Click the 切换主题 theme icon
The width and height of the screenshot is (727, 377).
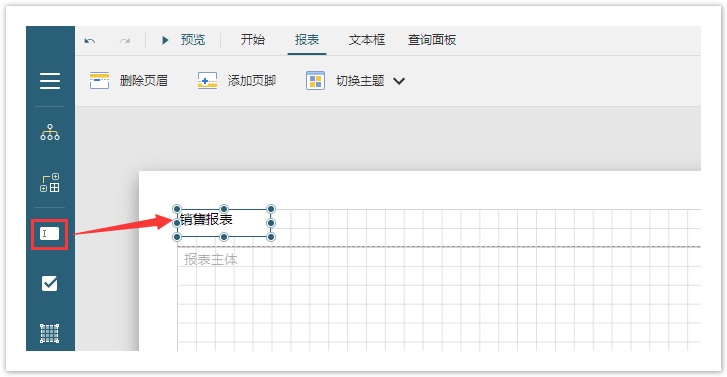(x=315, y=81)
